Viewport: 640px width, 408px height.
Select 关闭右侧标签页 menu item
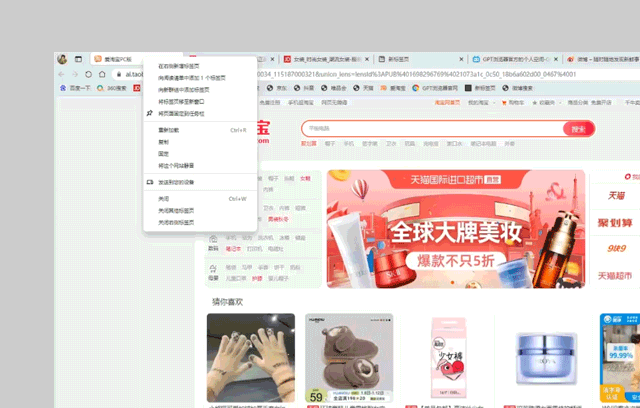point(200,222)
